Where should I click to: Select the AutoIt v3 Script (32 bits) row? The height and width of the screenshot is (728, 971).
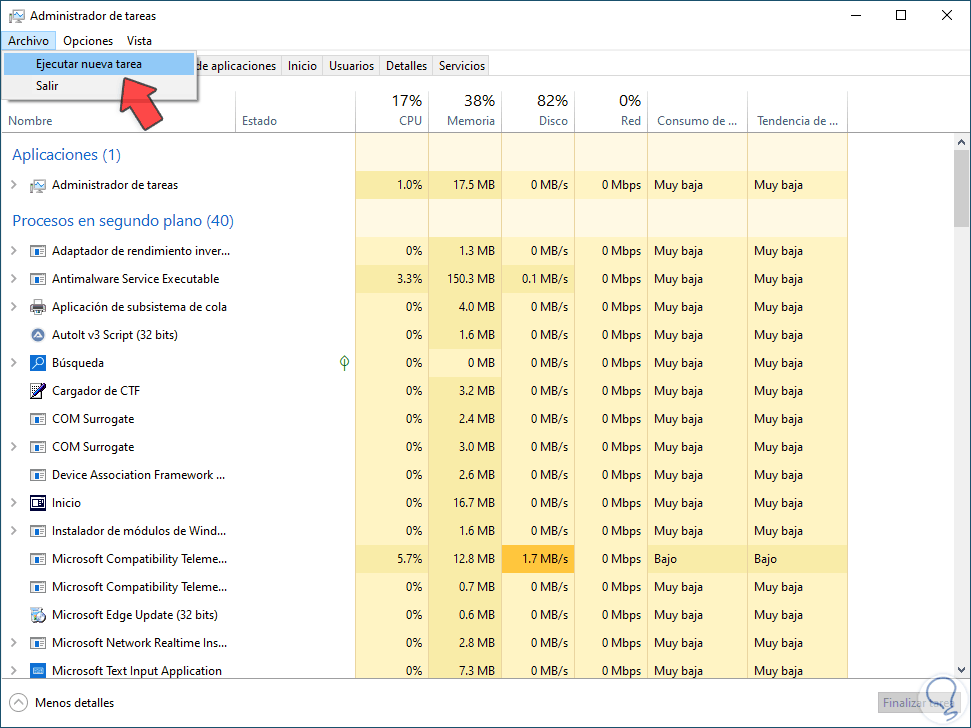tap(424, 335)
